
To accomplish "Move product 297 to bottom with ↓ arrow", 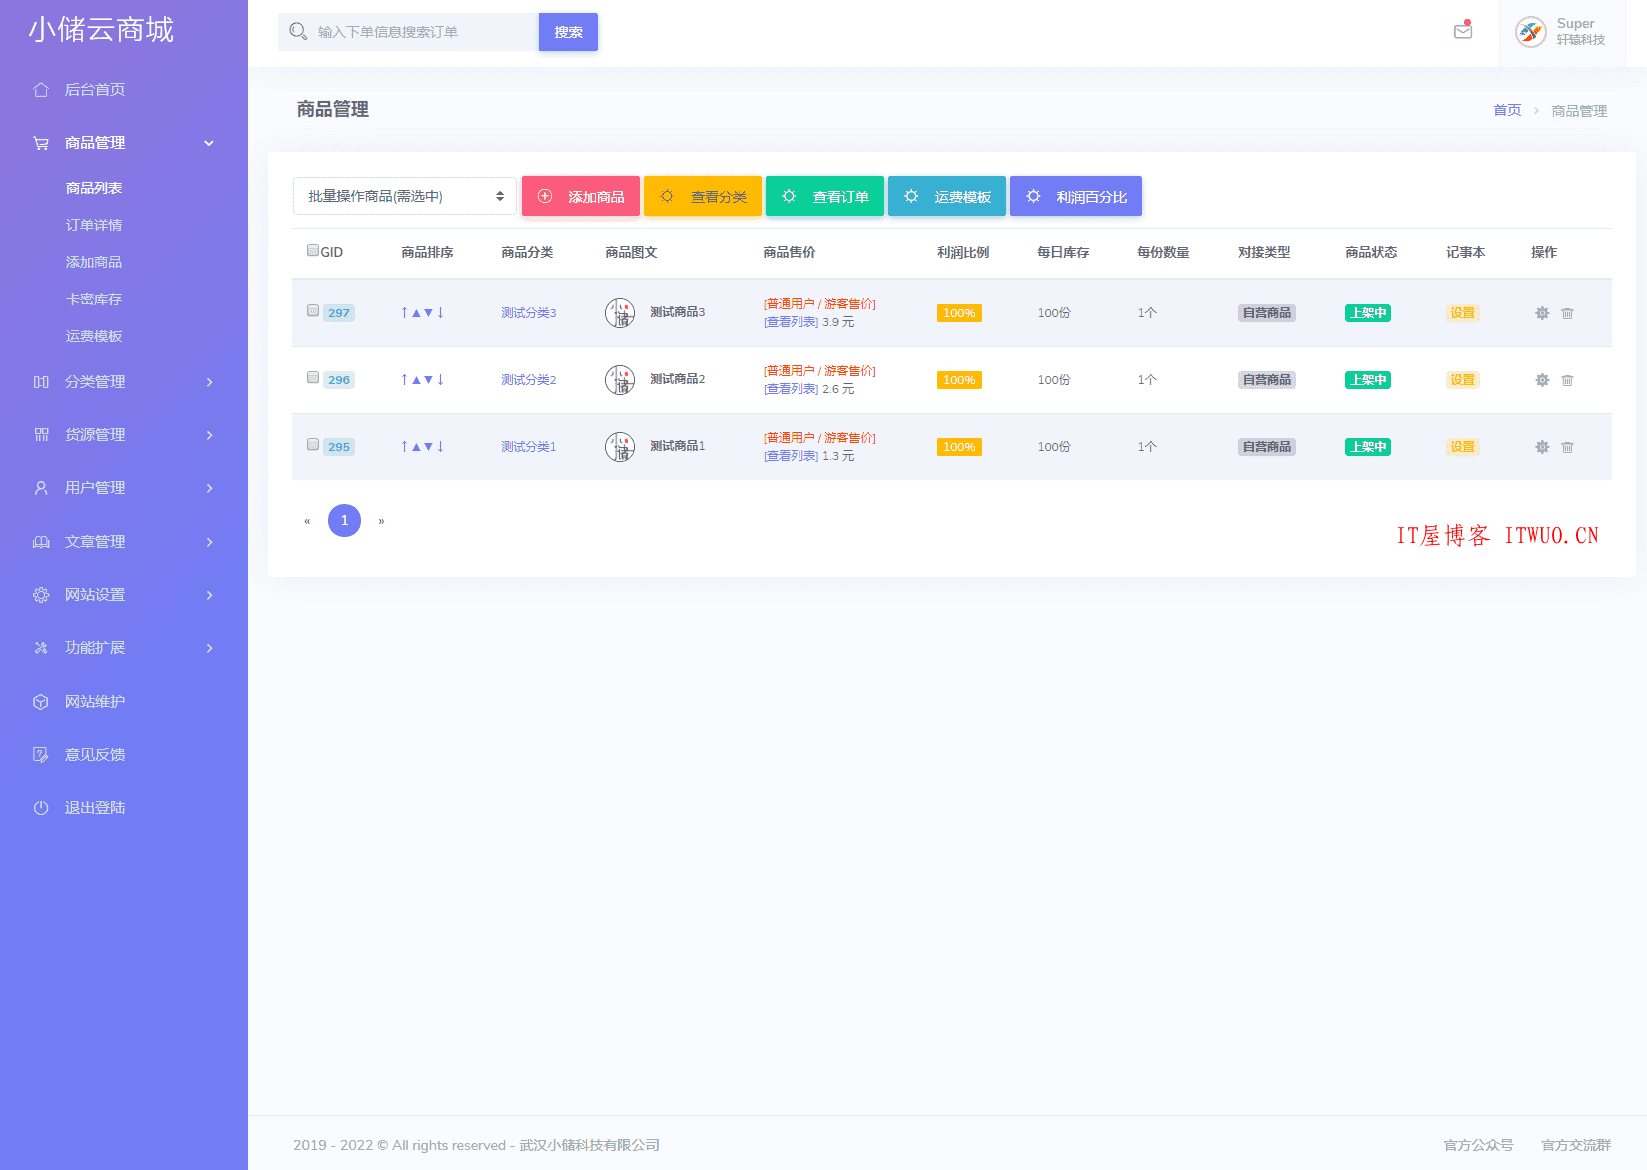I will 440,312.
